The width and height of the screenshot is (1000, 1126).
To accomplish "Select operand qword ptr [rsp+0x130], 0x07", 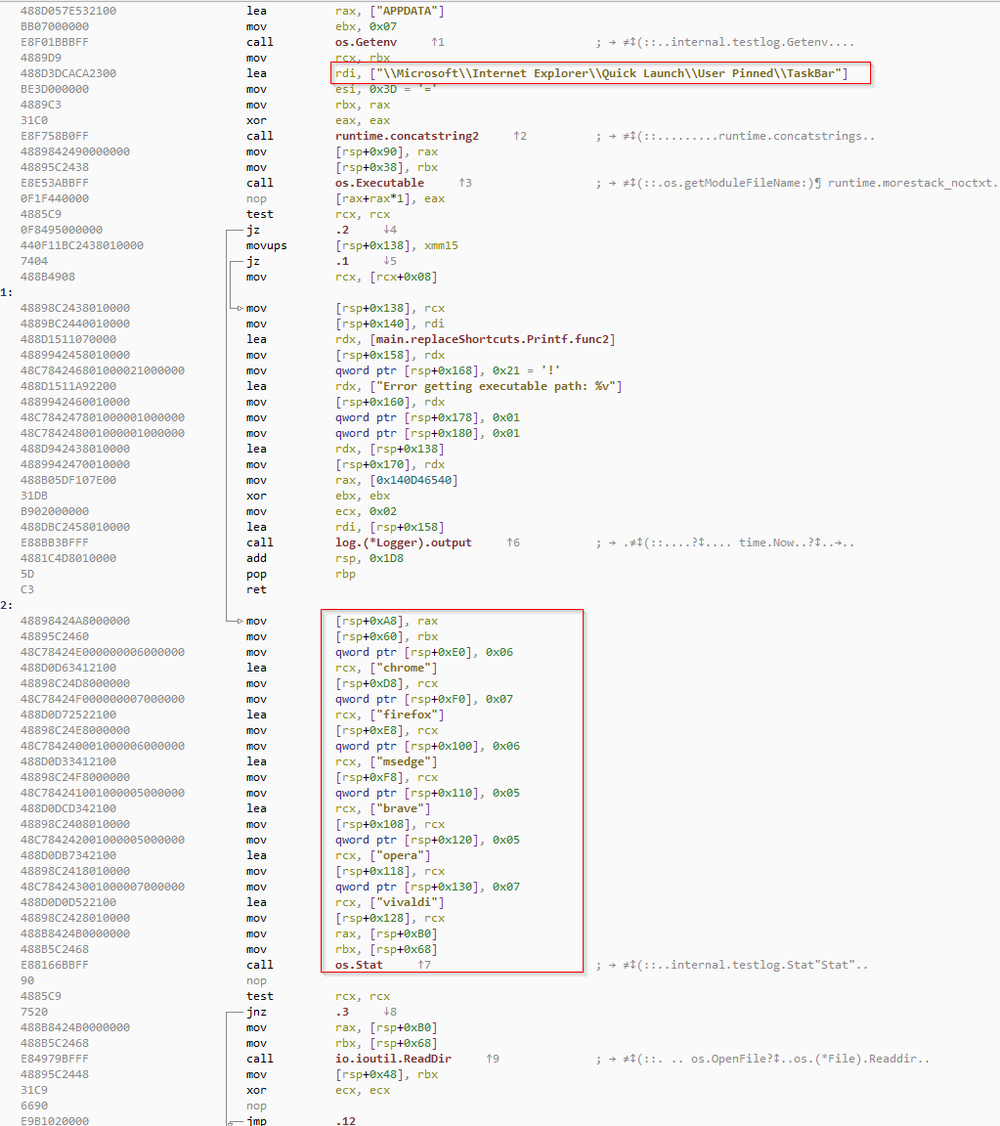I will 427,887.
